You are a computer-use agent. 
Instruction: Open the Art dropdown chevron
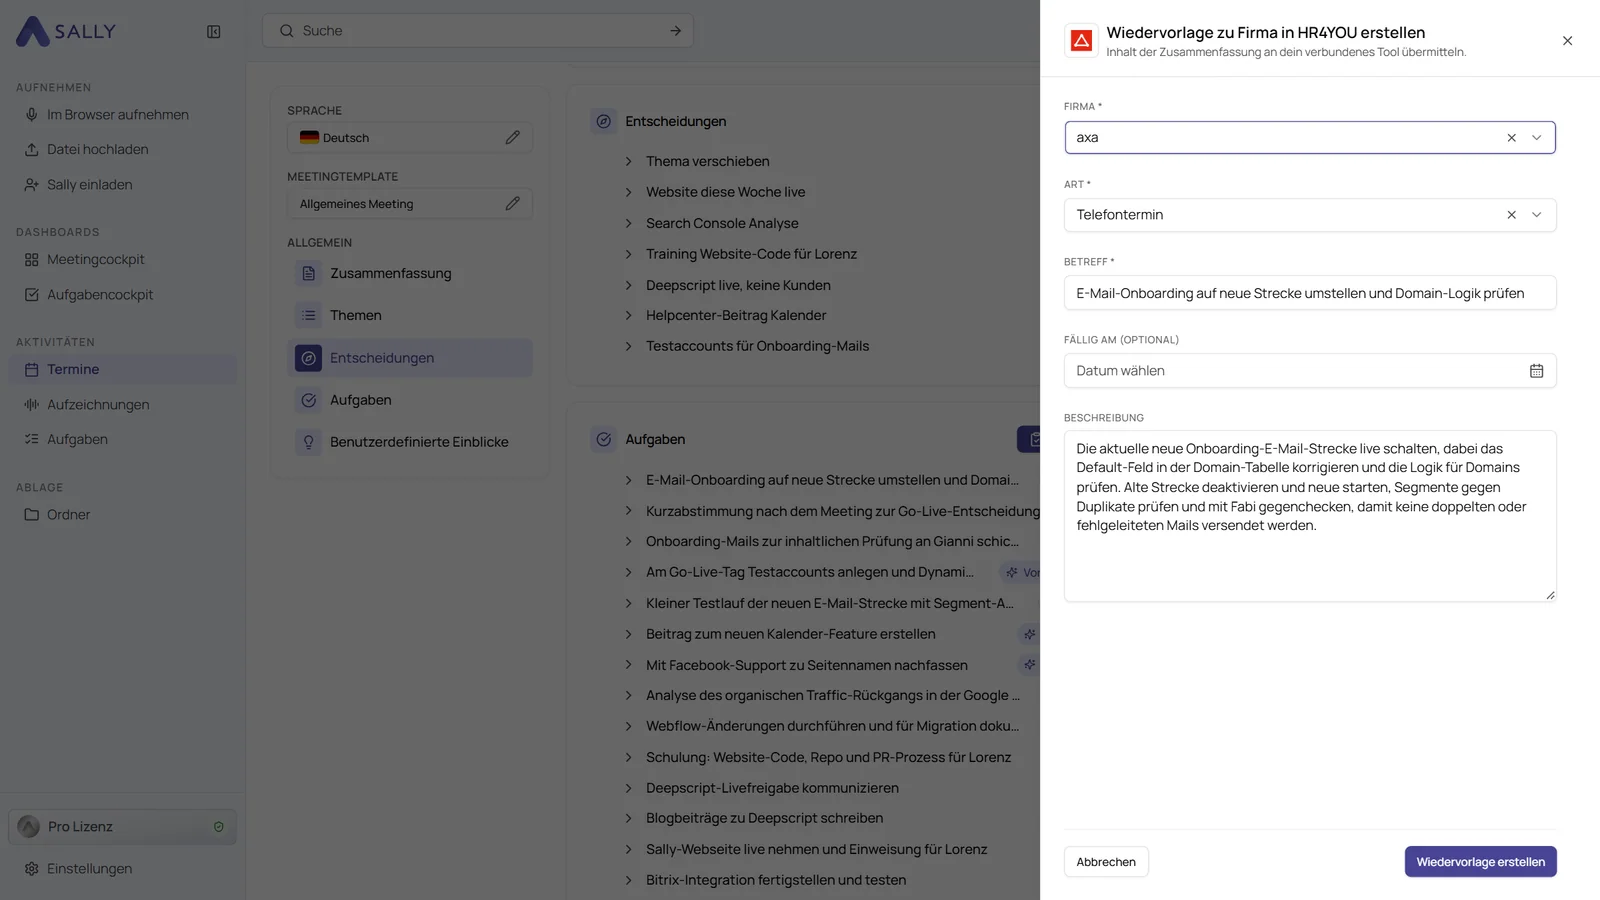pyautogui.click(x=1537, y=215)
